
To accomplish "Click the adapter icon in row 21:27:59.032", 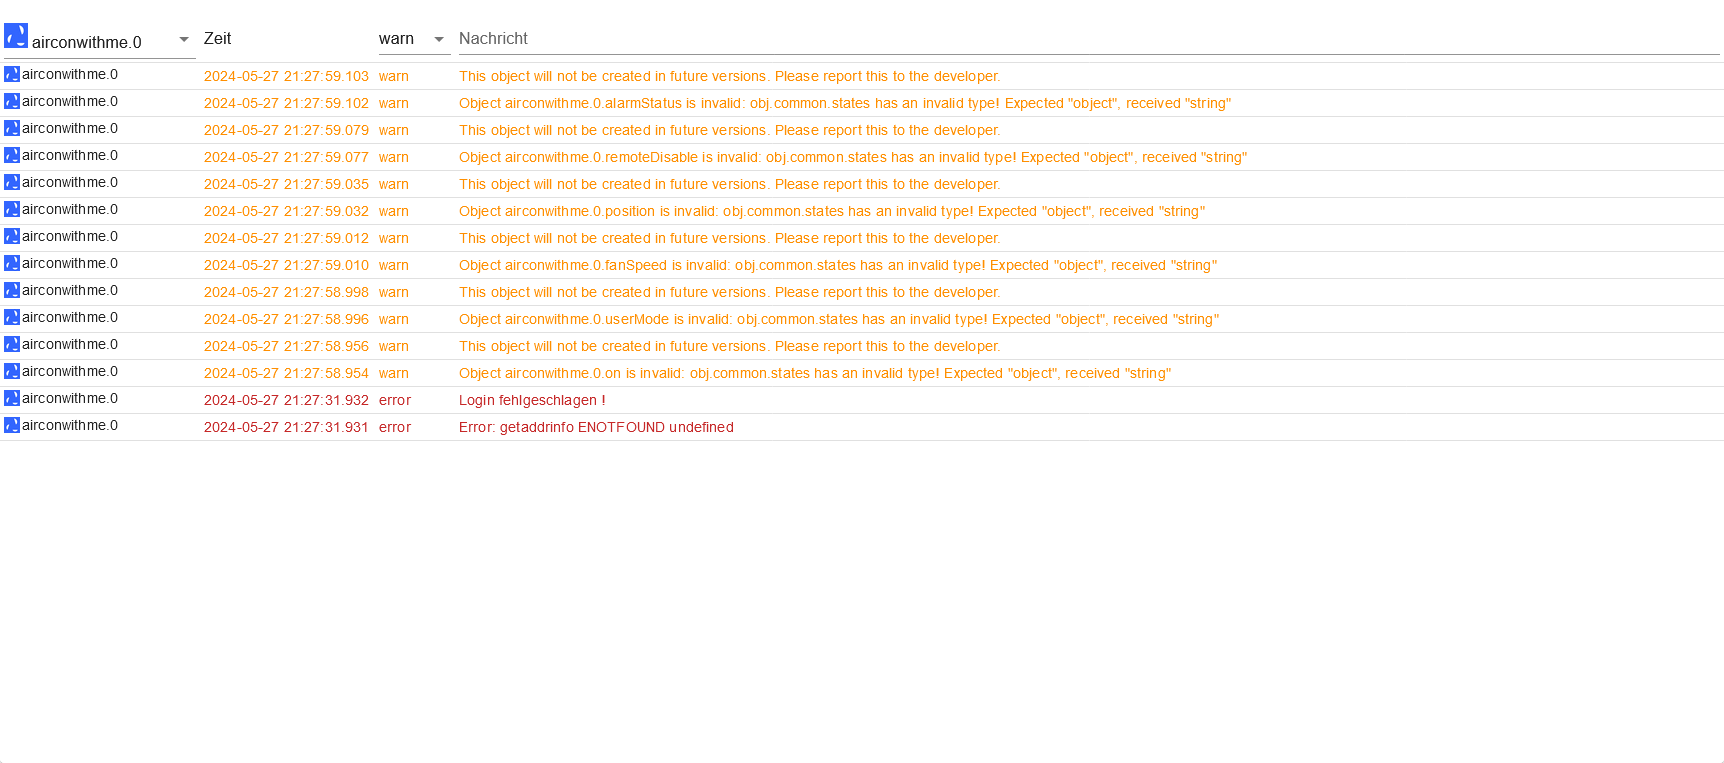I will [12, 210].
